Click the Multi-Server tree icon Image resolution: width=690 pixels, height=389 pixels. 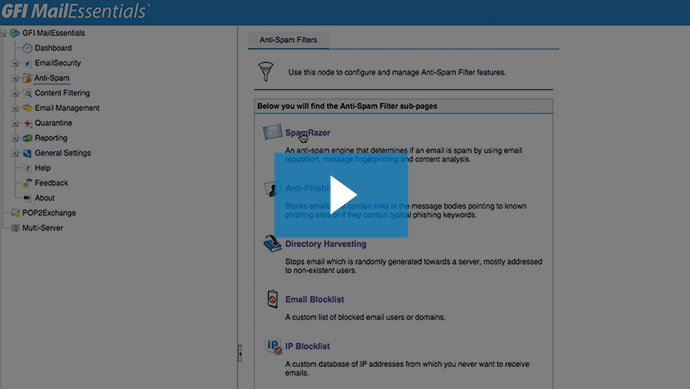(x=15, y=228)
